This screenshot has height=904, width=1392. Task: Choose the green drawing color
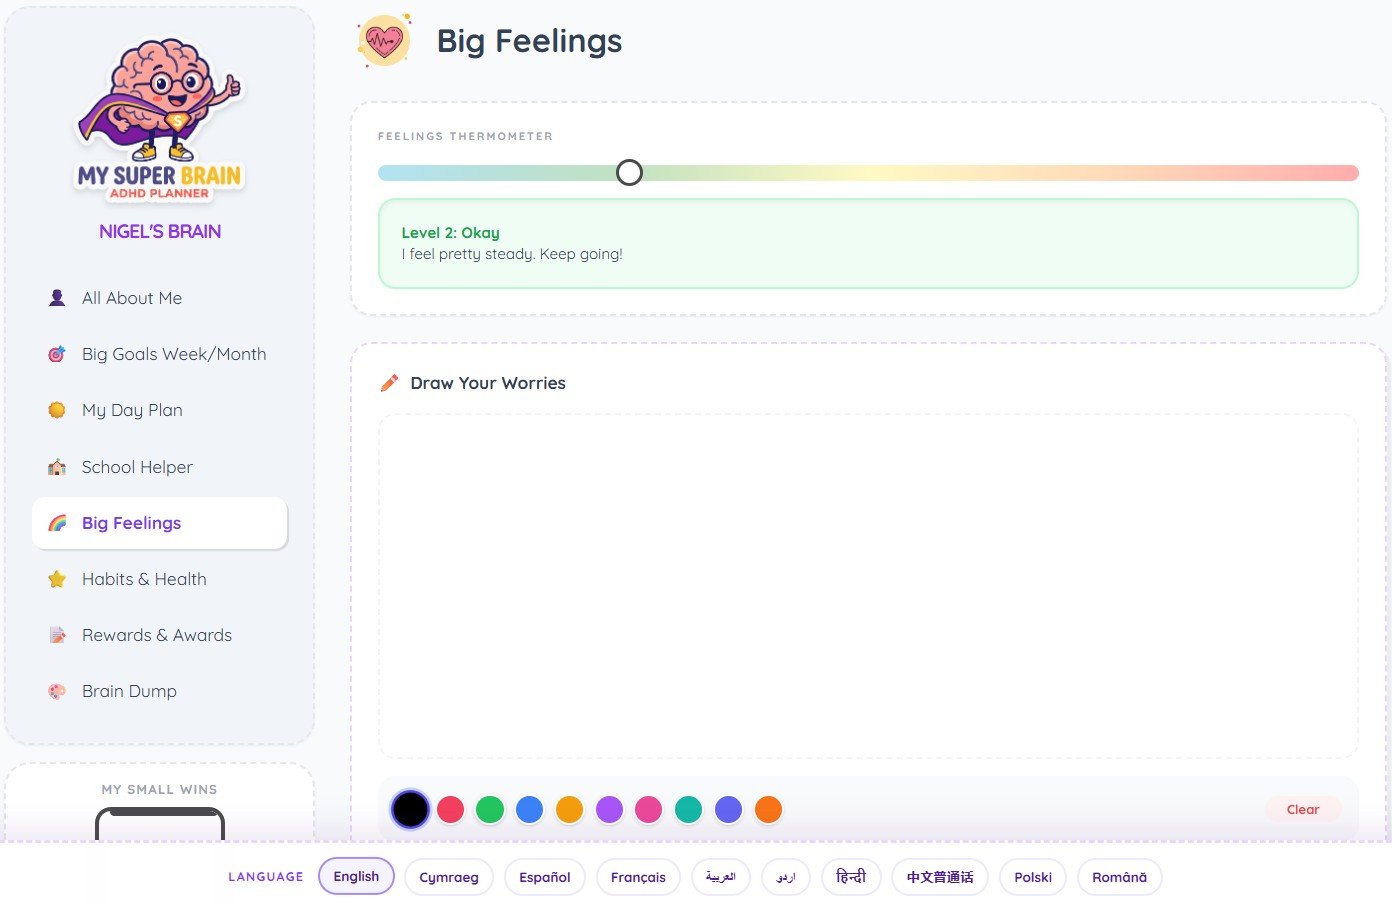coord(490,809)
